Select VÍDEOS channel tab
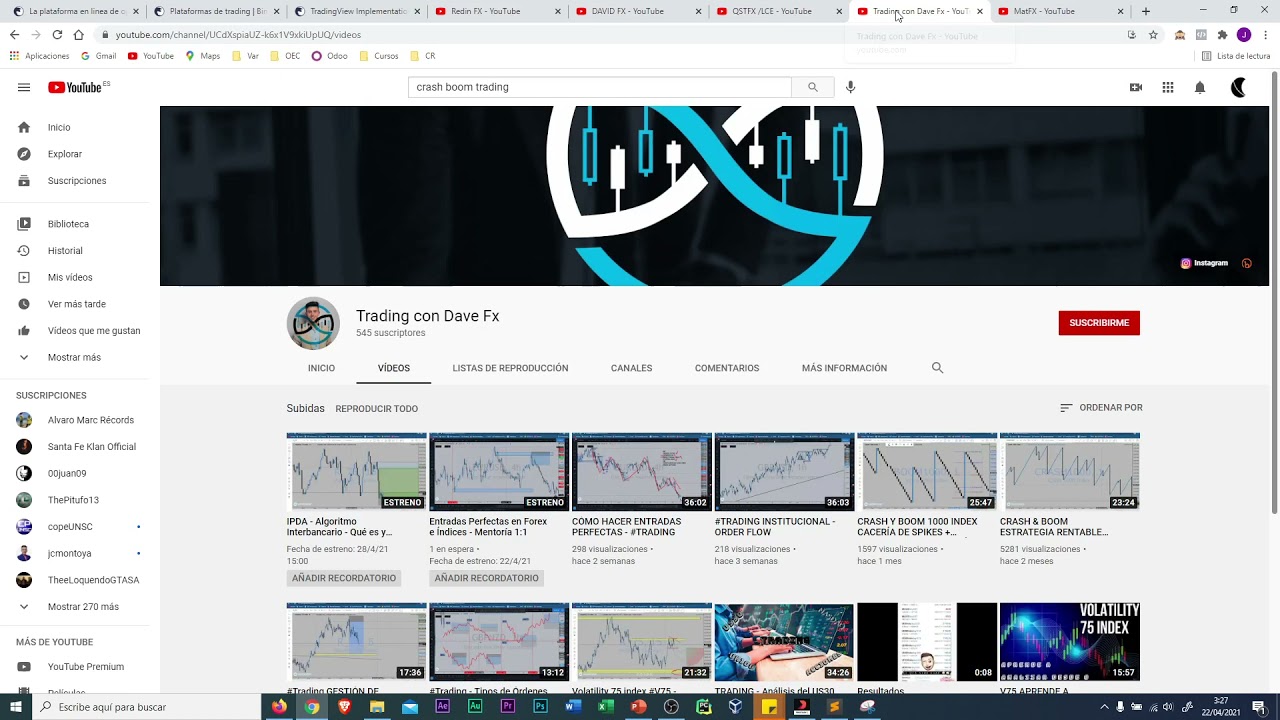 click(394, 368)
